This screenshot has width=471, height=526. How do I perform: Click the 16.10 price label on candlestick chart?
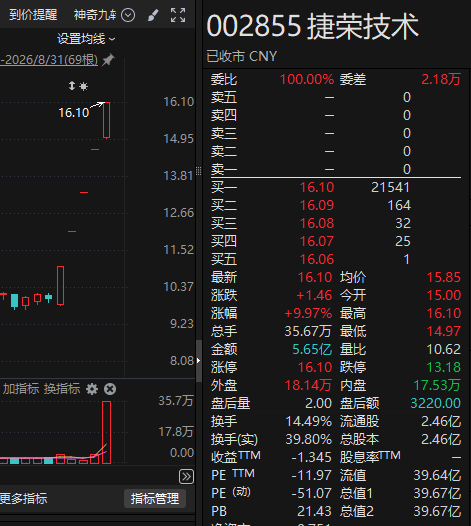(x=74, y=113)
